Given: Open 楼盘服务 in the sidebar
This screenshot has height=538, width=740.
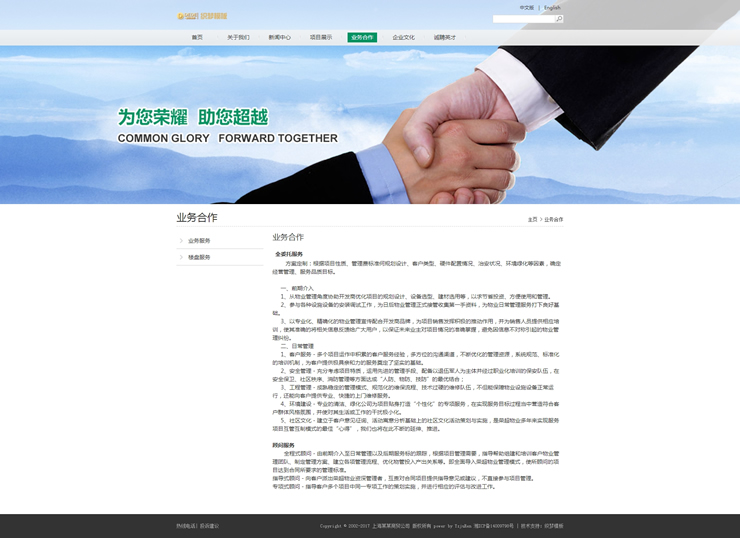Looking at the screenshot, I should [199, 257].
